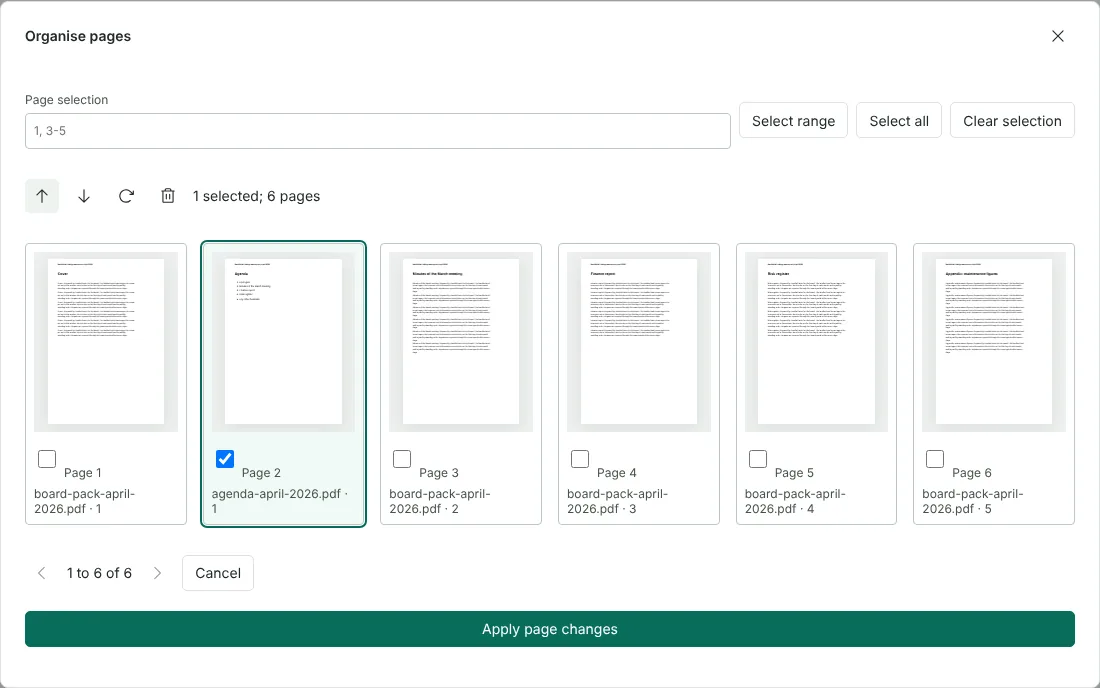Click the 'Page 3' label
This screenshot has height=688, width=1100.
tap(439, 473)
